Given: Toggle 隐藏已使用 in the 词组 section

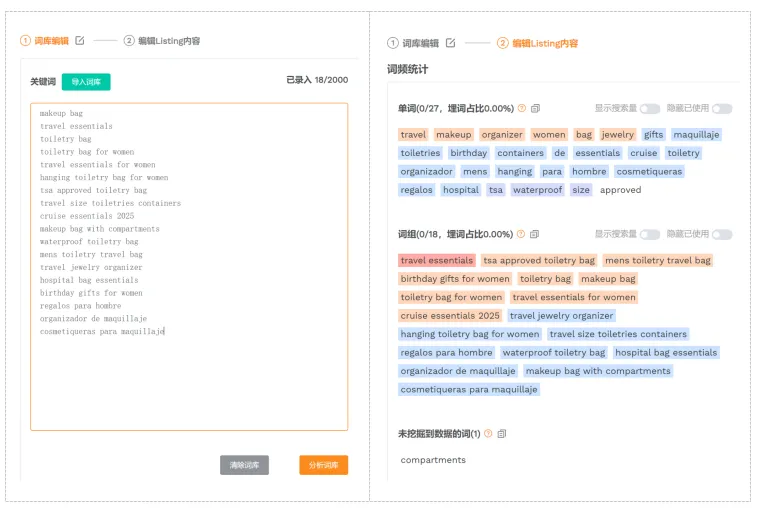Looking at the screenshot, I should [722, 235].
